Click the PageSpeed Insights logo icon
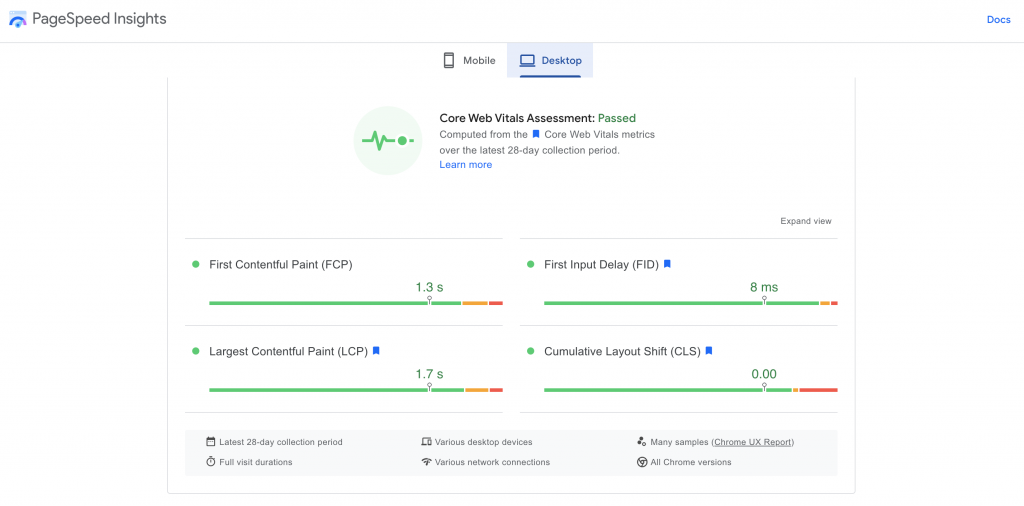The width and height of the screenshot is (1024, 506). point(18,20)
